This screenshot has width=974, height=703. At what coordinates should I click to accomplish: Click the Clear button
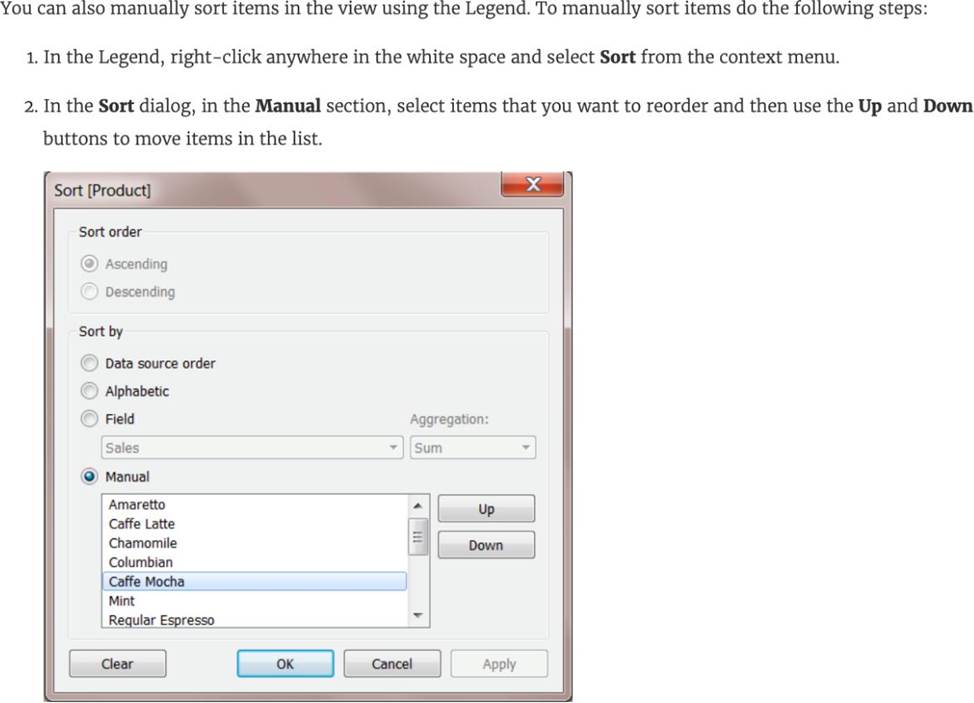point(117,664)
